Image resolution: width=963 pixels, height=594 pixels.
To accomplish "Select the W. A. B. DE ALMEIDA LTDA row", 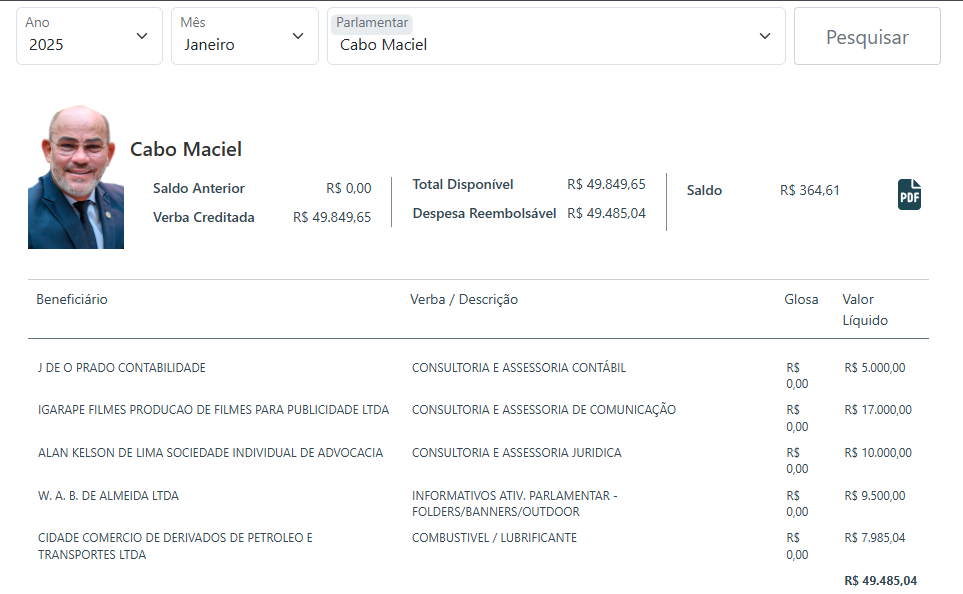I will pos(108,495).
